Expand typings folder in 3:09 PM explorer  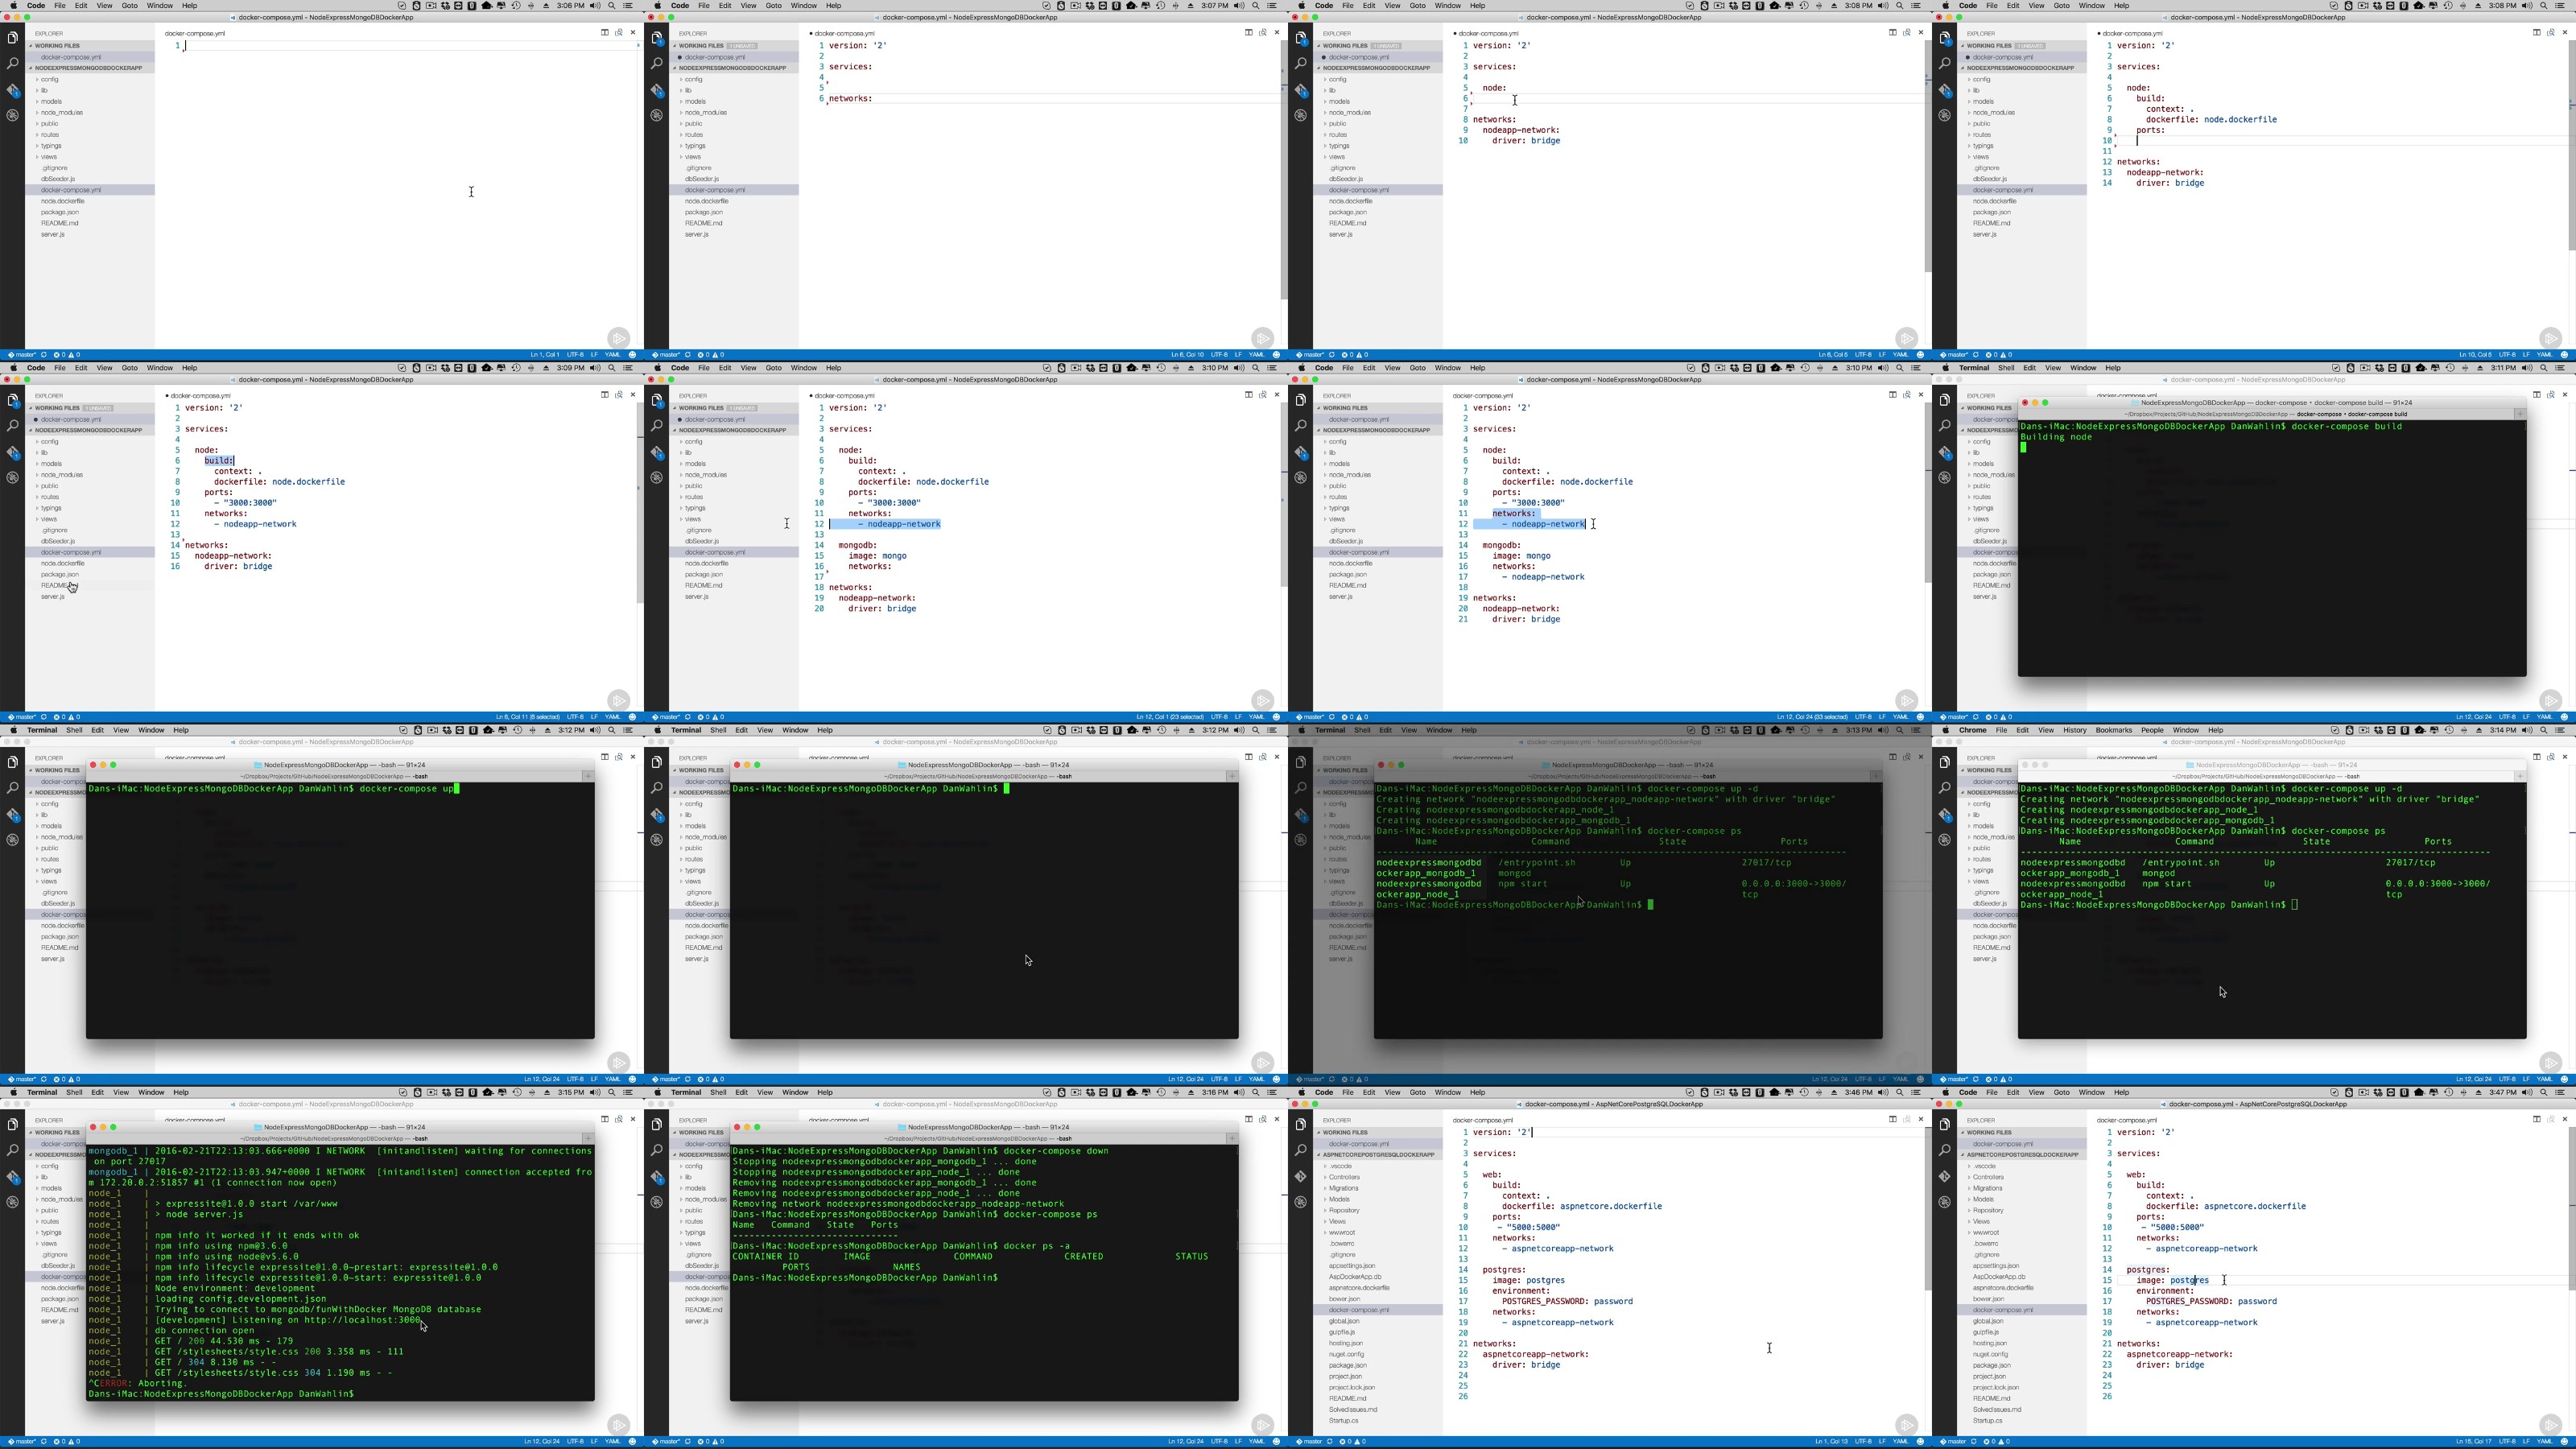(x=50, y=508)
